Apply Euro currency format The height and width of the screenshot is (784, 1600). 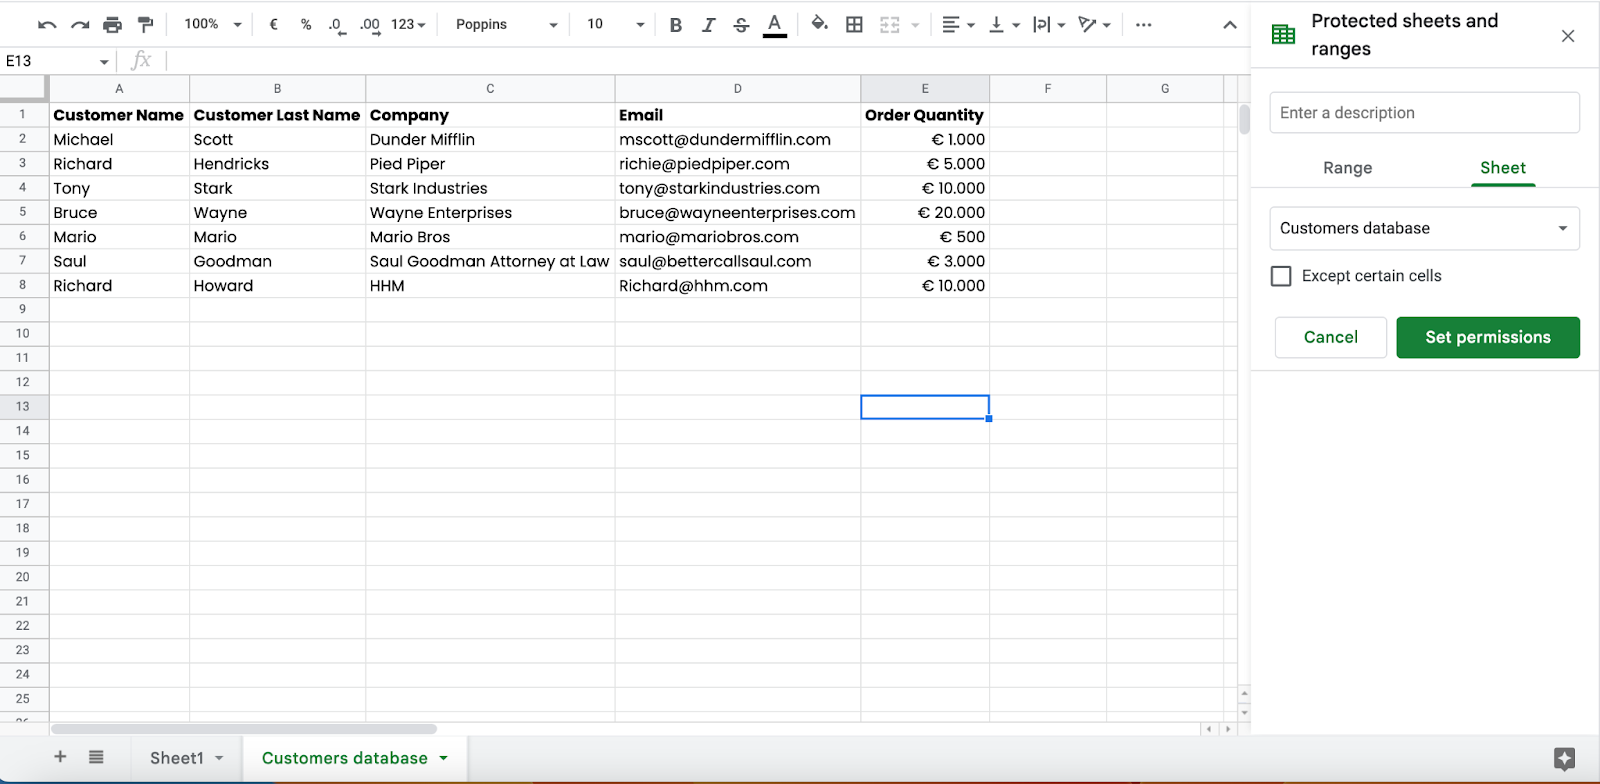tap(273, 24)
